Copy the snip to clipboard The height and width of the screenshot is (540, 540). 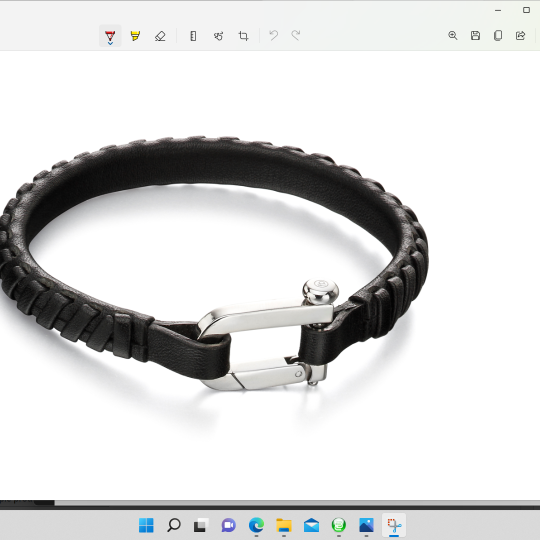coord(498,35)
